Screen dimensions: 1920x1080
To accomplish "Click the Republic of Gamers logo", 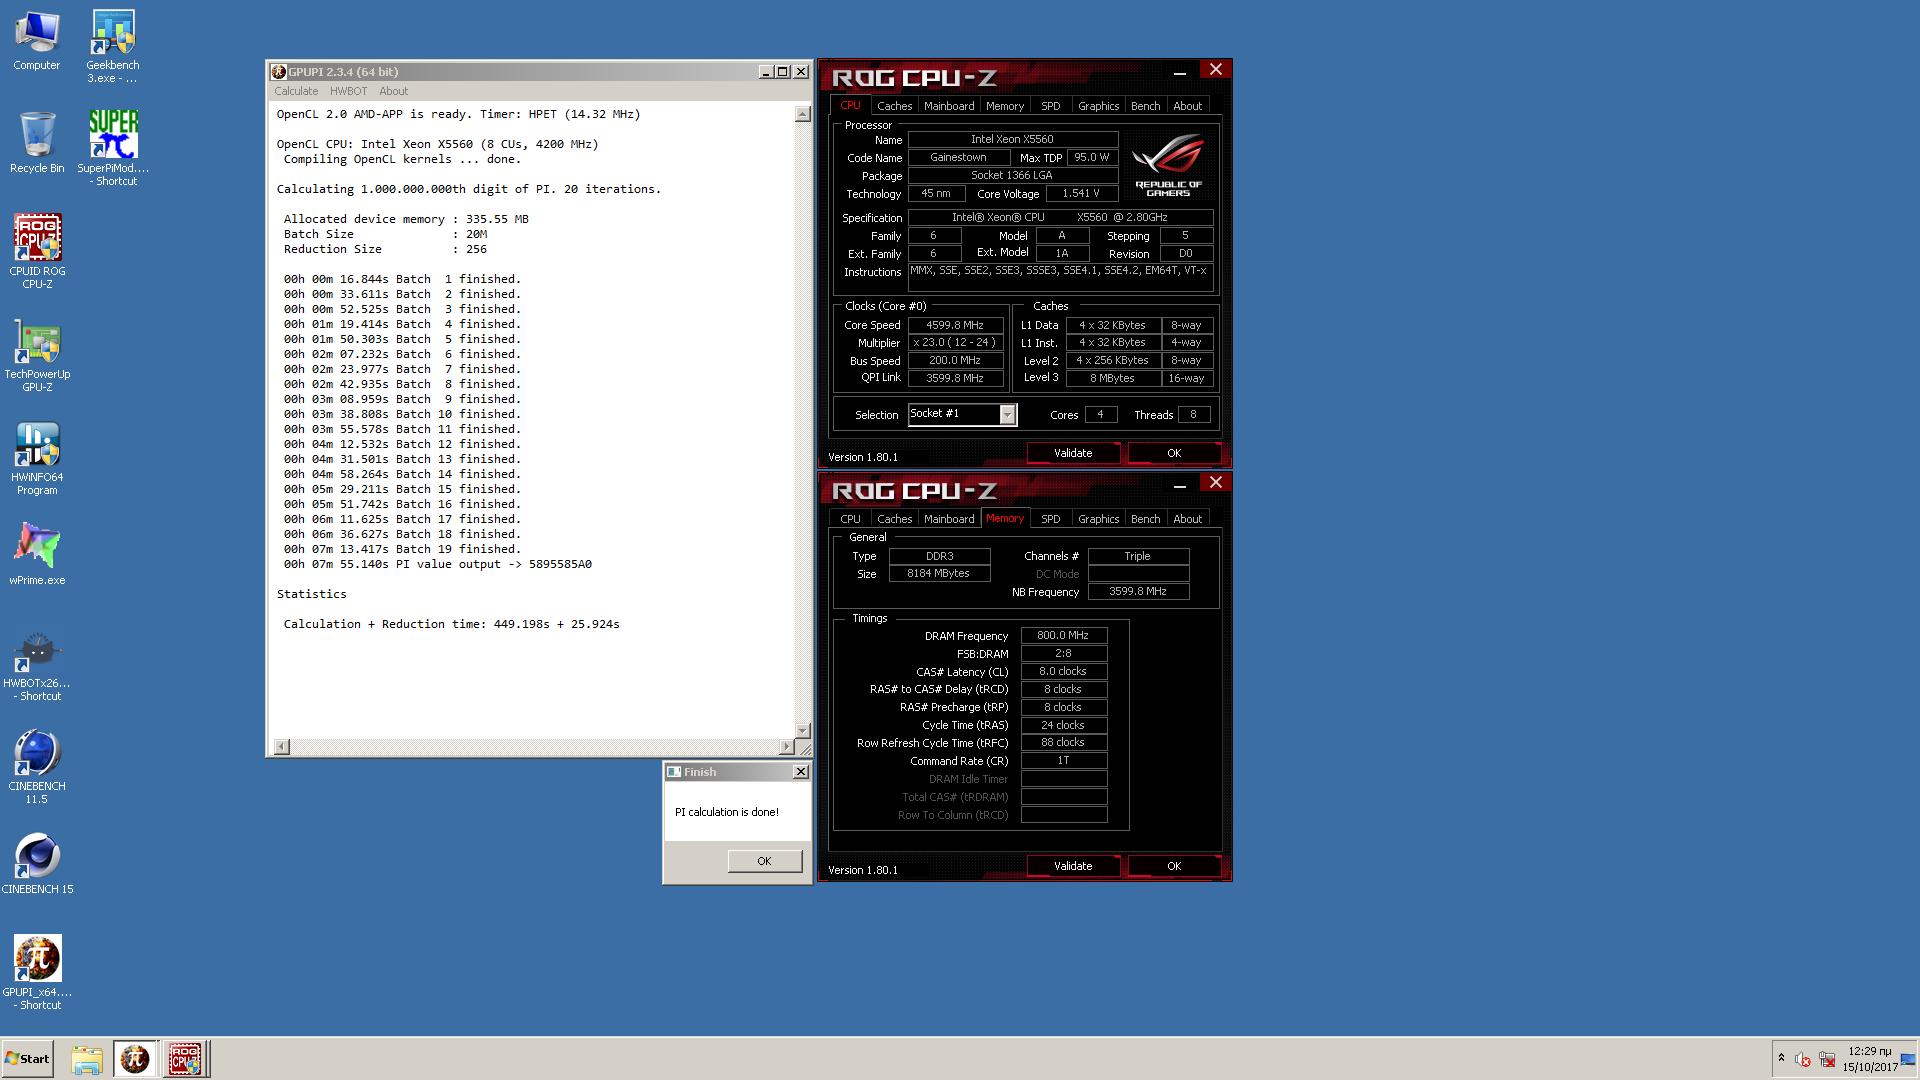I will pos(1168,165).
